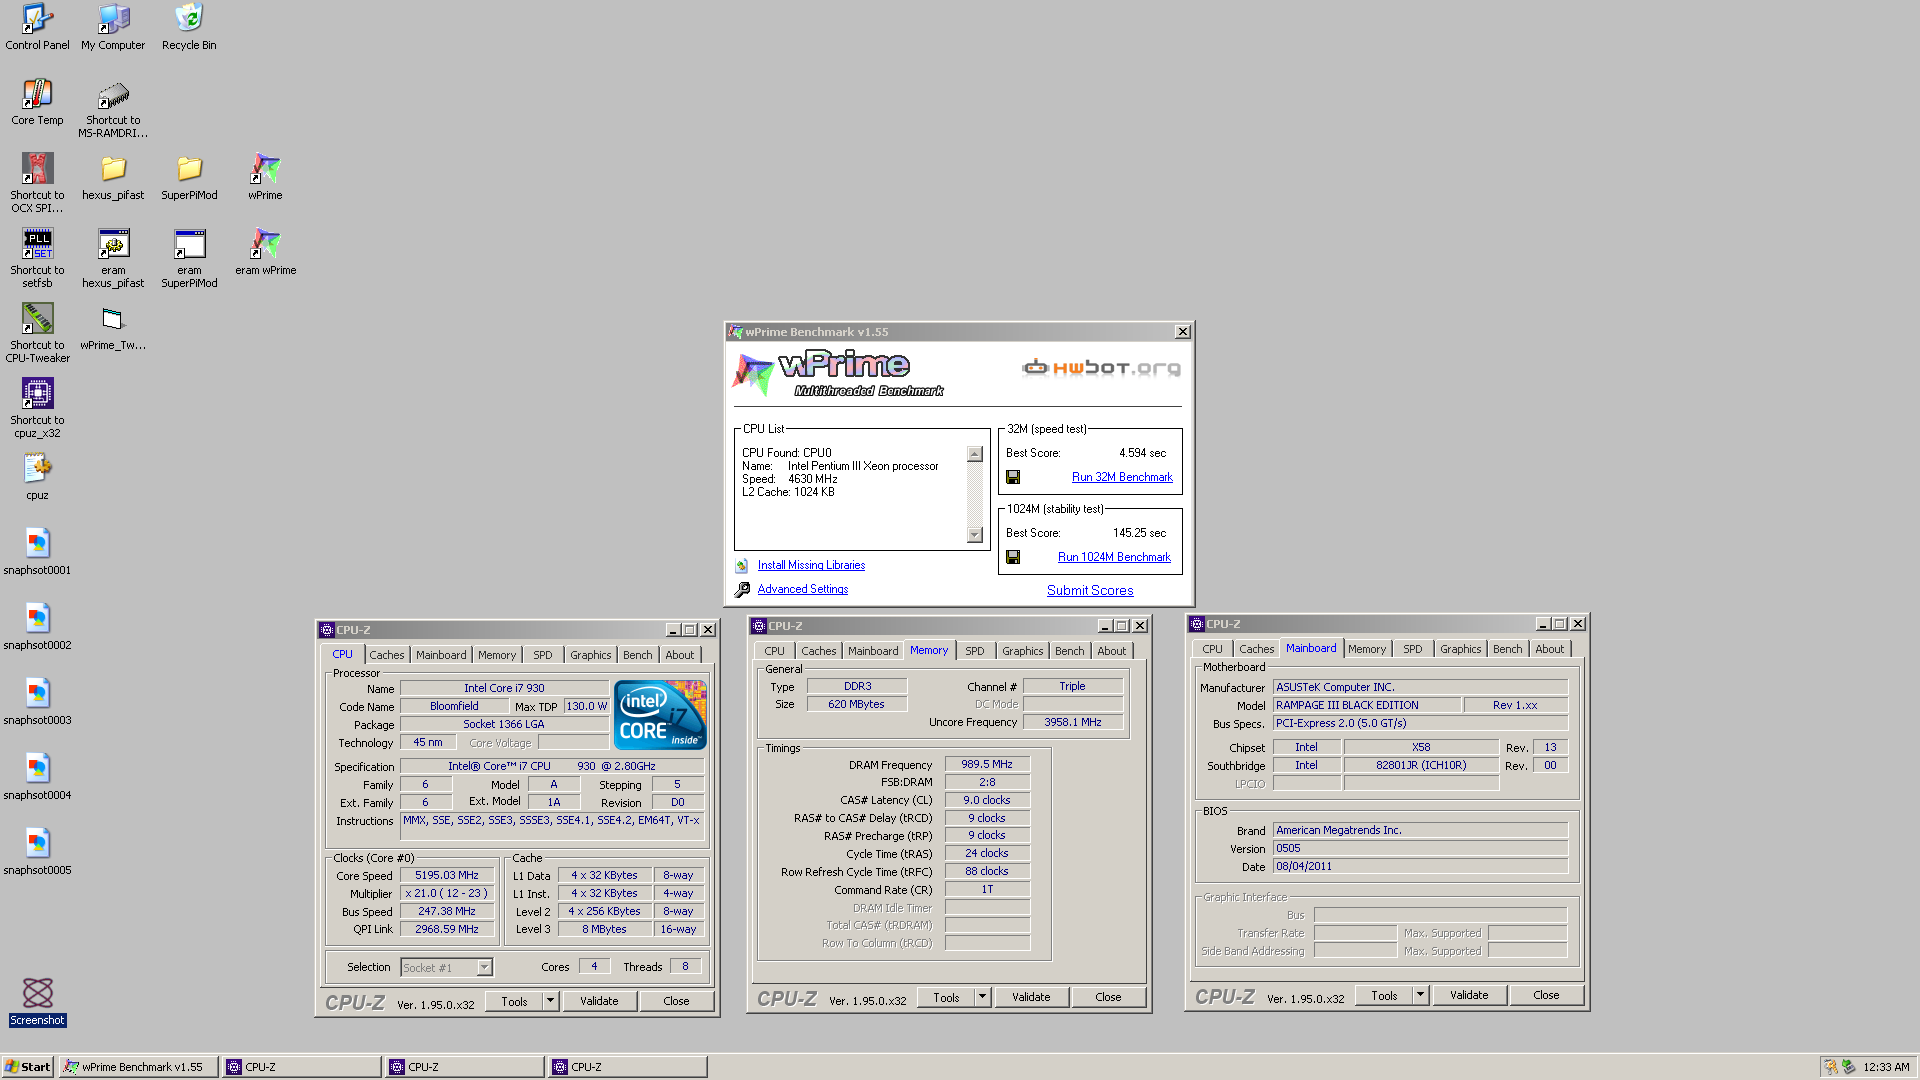Click the Core Speed 5195.03 MHz value

click(447, 875)
